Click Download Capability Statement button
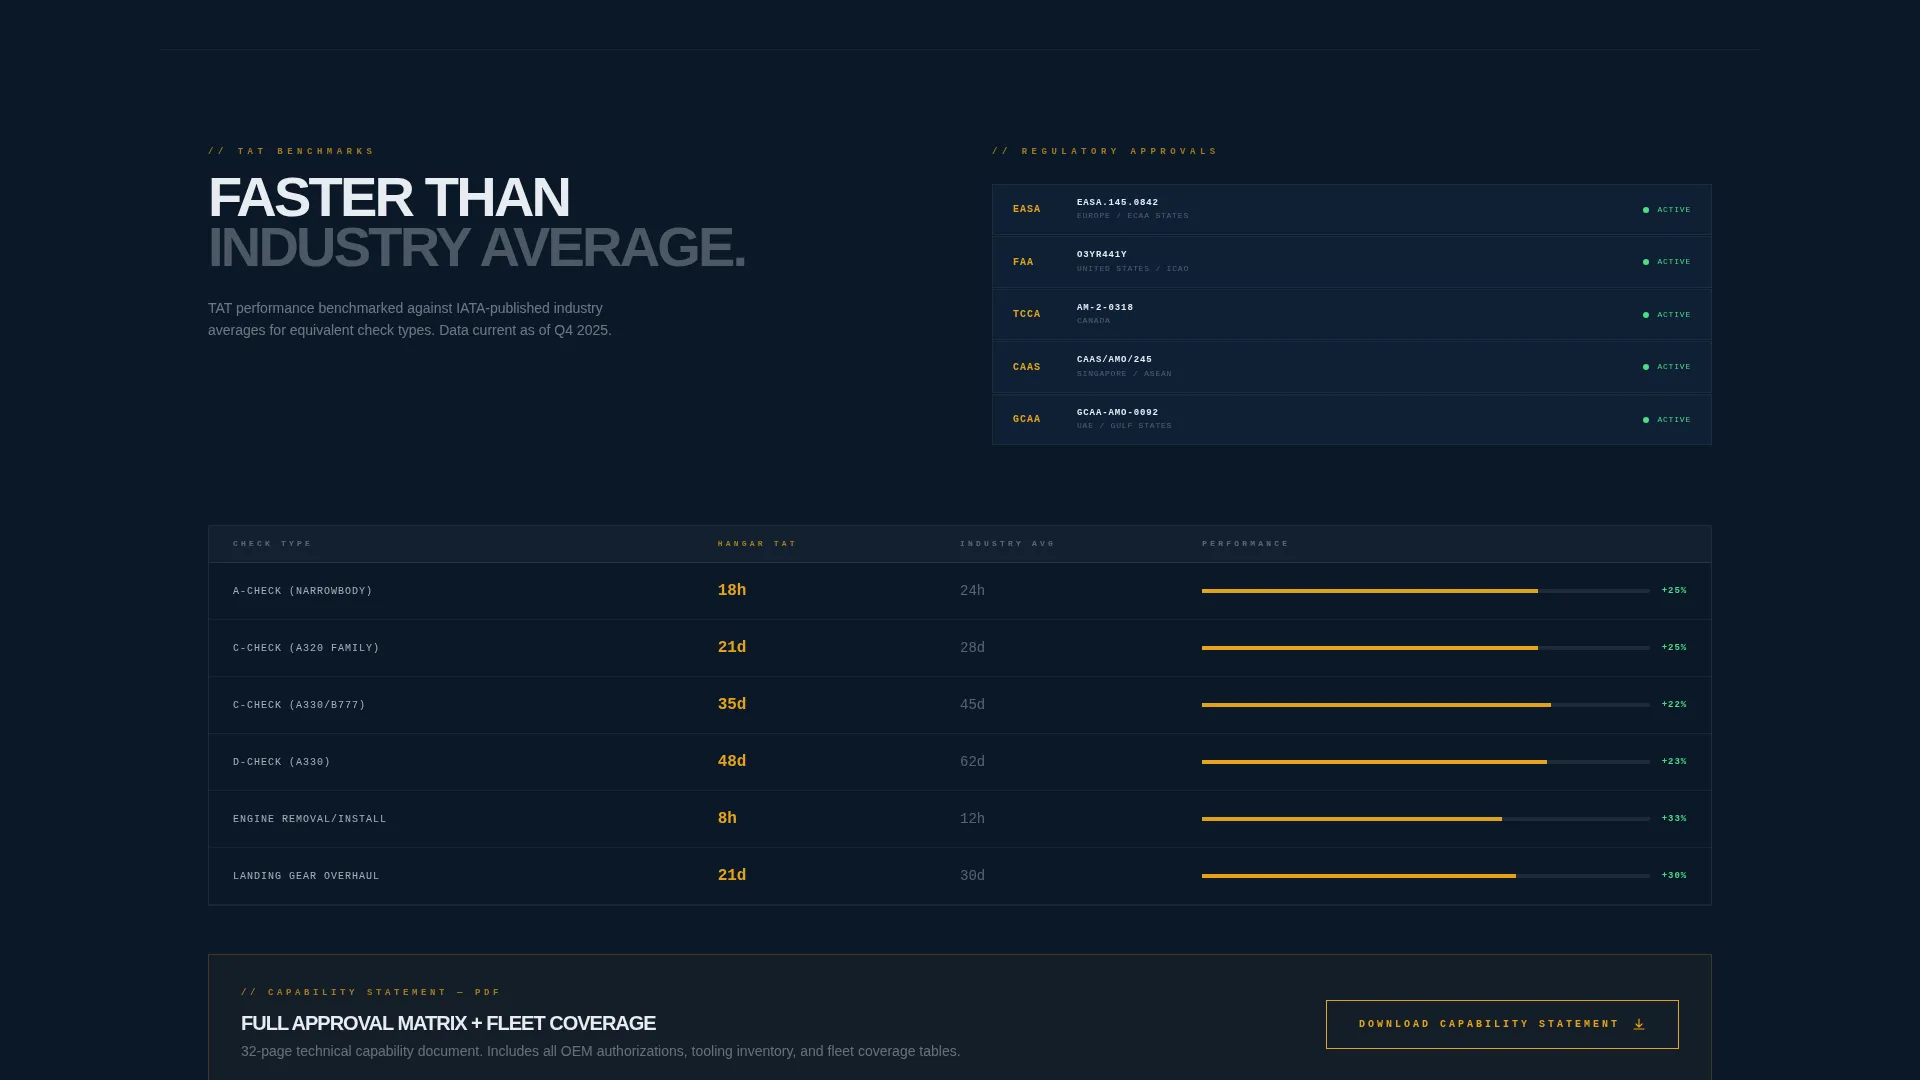This screenshot has height=1080, width=1920. tap(1502, 1024)
